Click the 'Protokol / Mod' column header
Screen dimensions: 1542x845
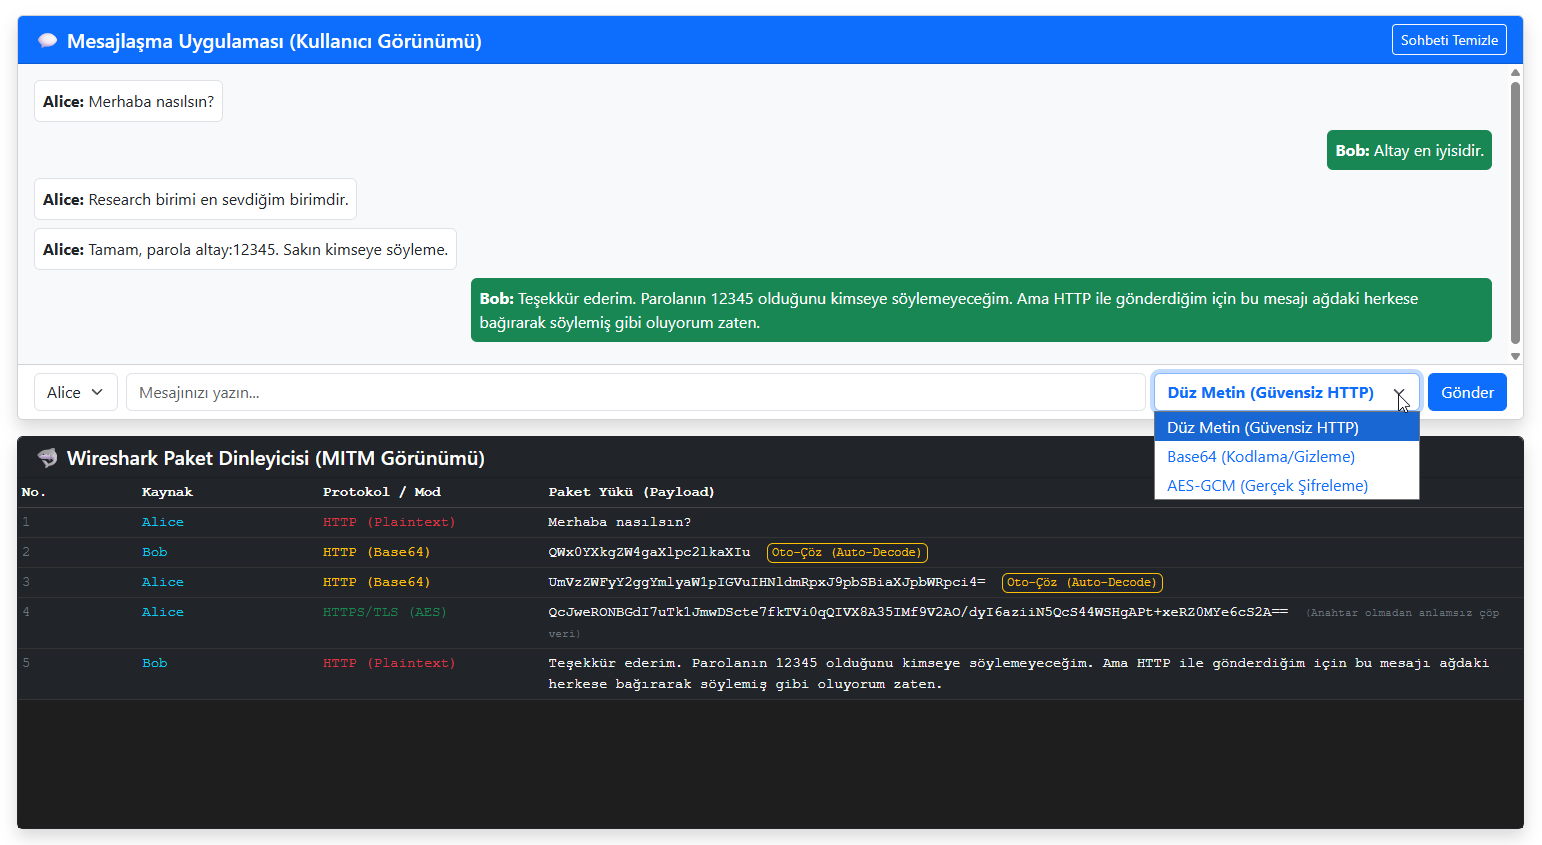pyautogui.click(x=381, y=492)
